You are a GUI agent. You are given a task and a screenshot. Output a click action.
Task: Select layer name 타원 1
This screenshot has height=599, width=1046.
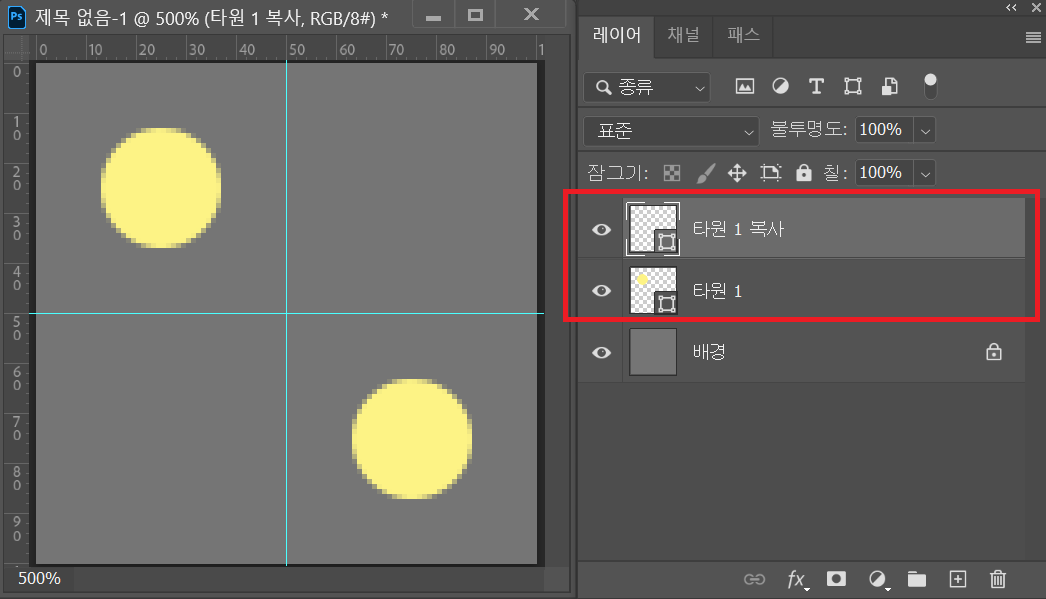[717, 291]
